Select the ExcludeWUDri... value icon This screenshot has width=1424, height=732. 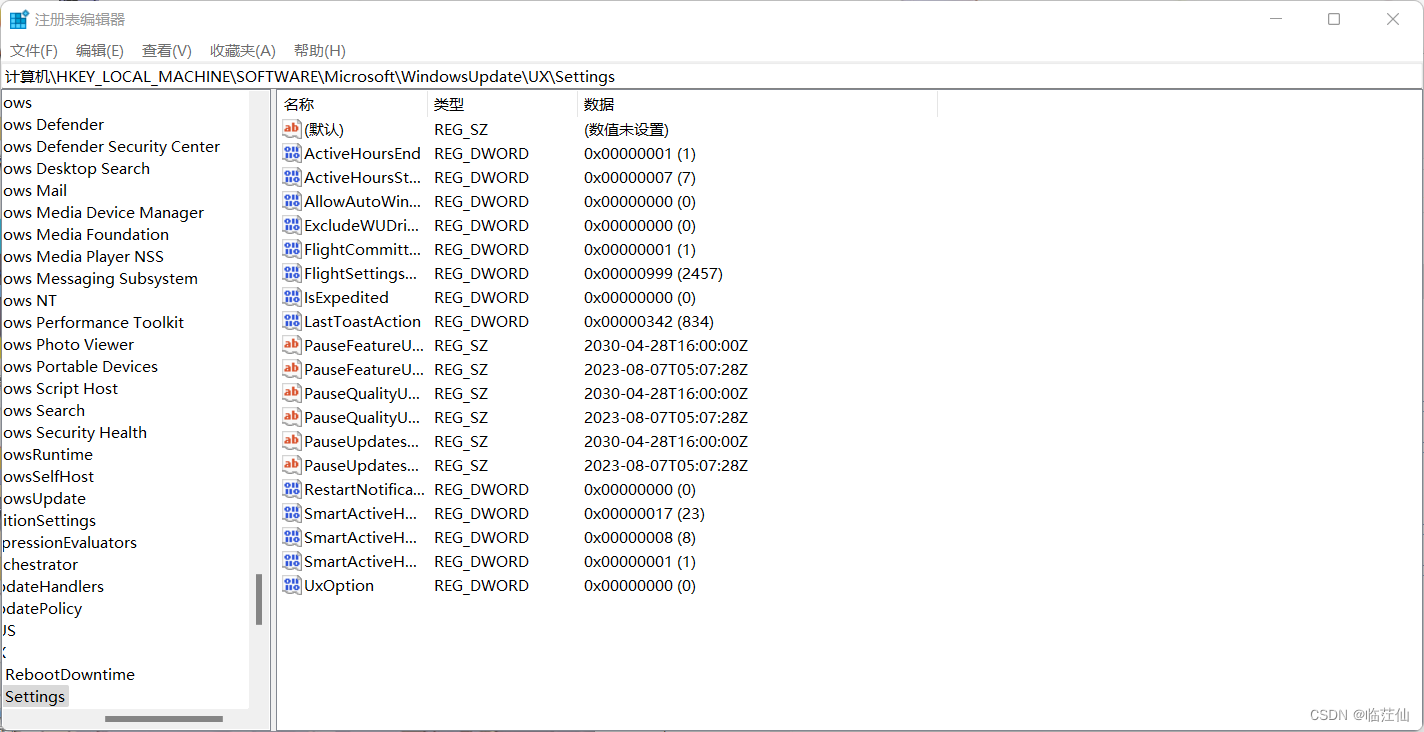[292, 225]
